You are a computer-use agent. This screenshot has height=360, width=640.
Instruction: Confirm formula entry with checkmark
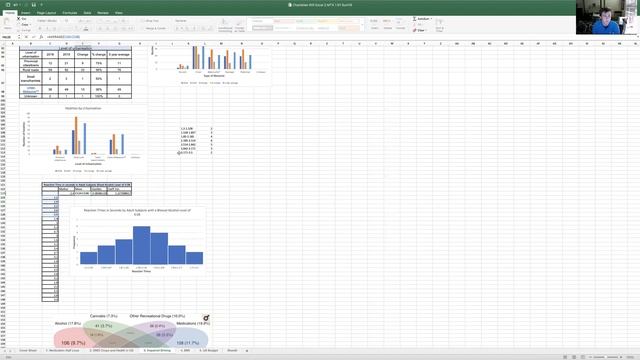pos(33,37)
